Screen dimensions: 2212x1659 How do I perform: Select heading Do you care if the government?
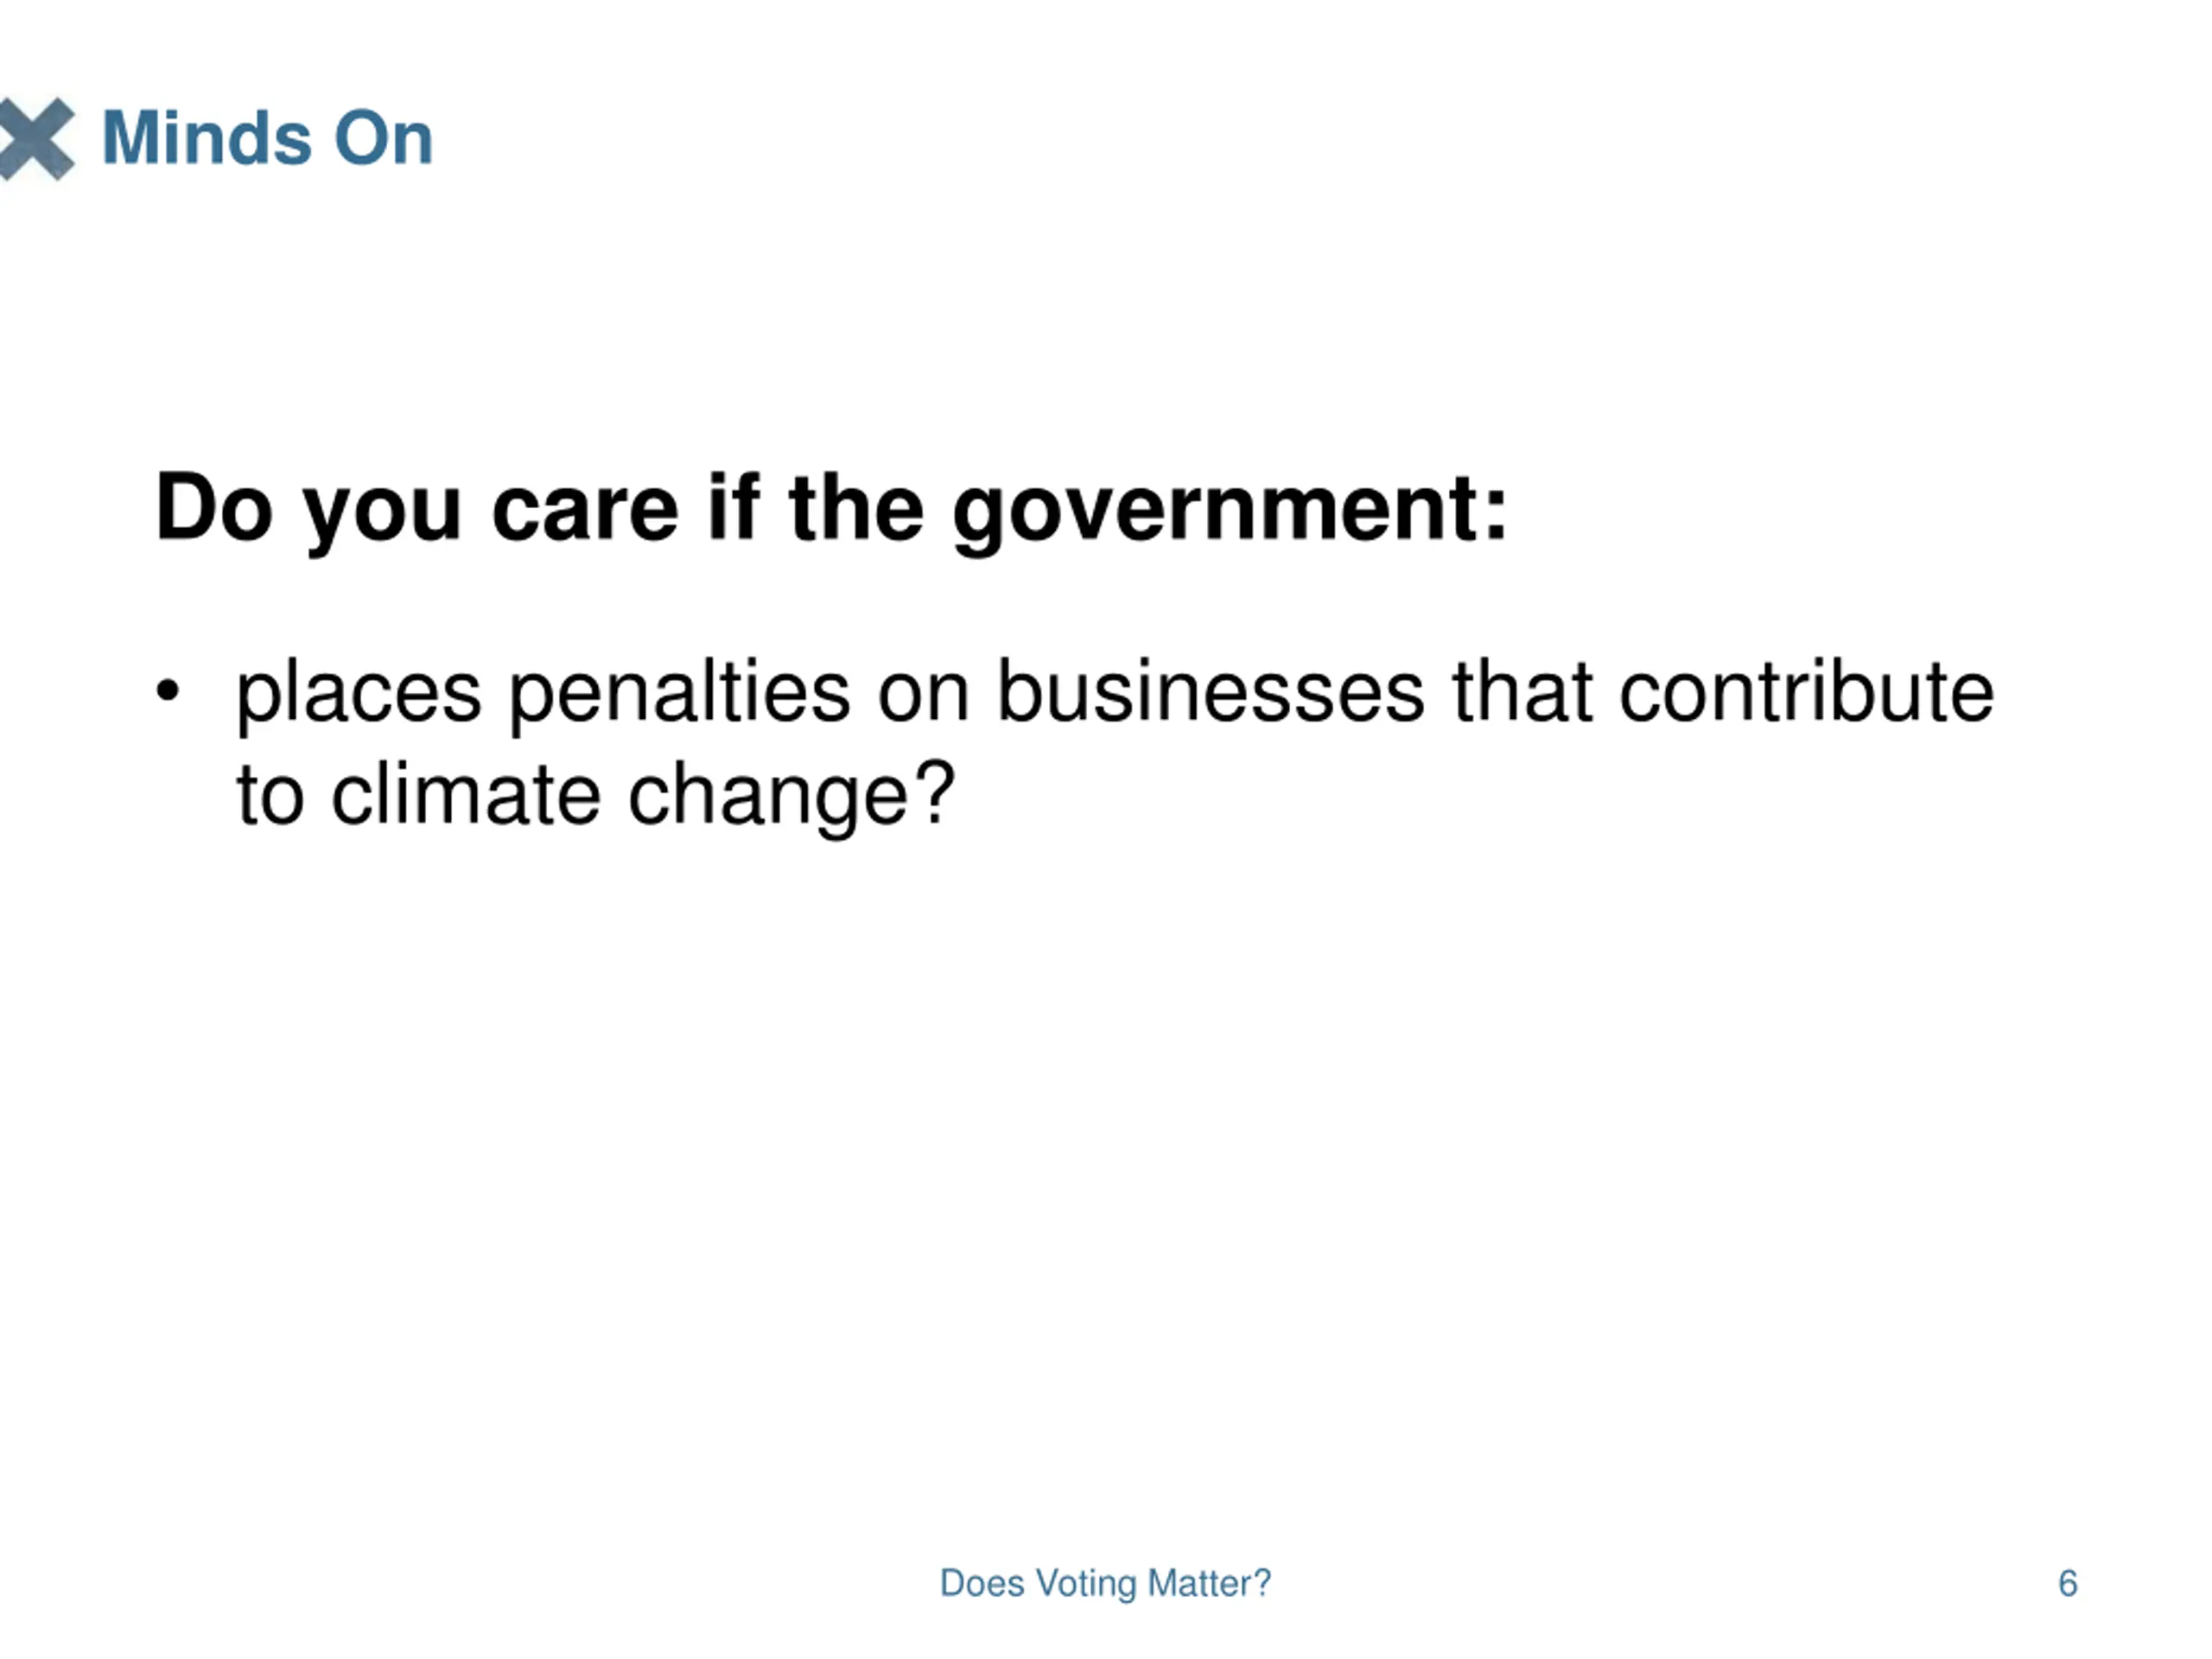click(x=831, y=511)
